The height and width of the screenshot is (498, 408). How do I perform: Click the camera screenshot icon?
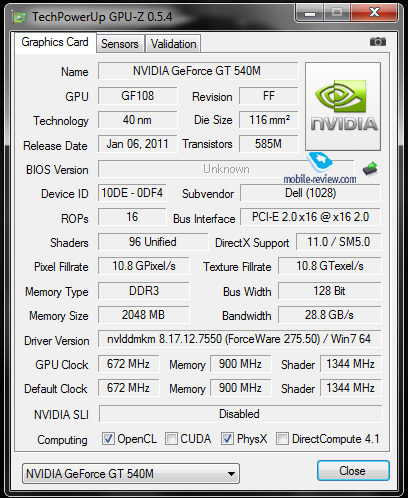tap(378, 42)
